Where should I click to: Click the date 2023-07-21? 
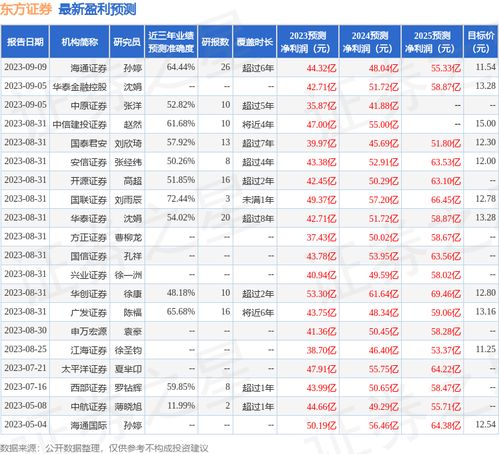[x=25, y=368]
